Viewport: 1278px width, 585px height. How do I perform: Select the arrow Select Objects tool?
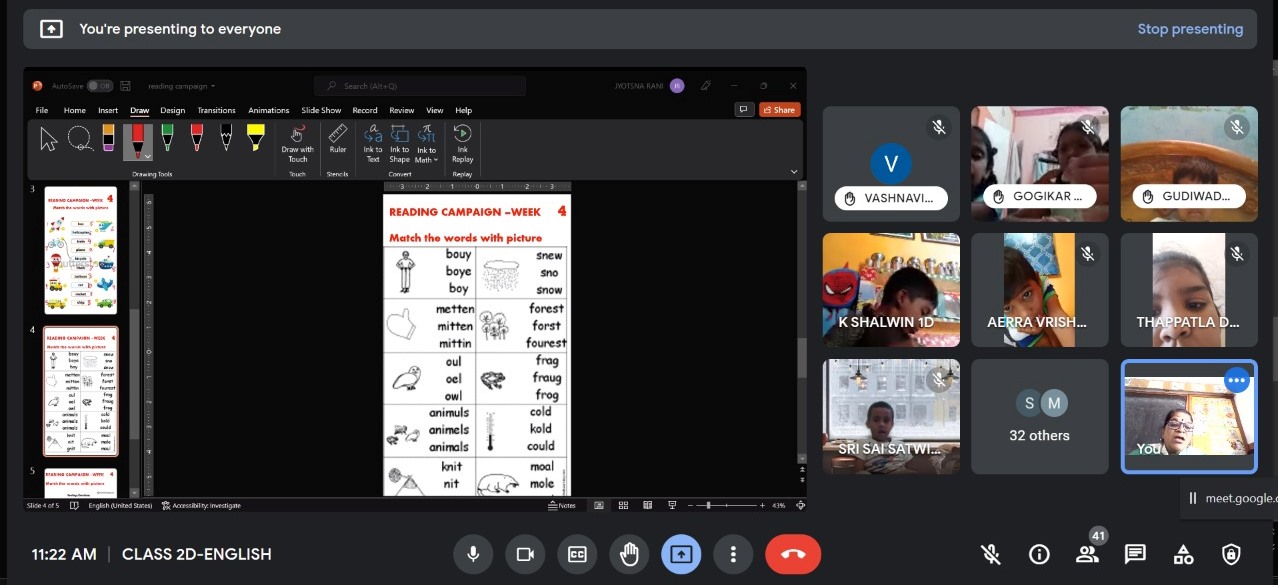click(x=49, y=139)
